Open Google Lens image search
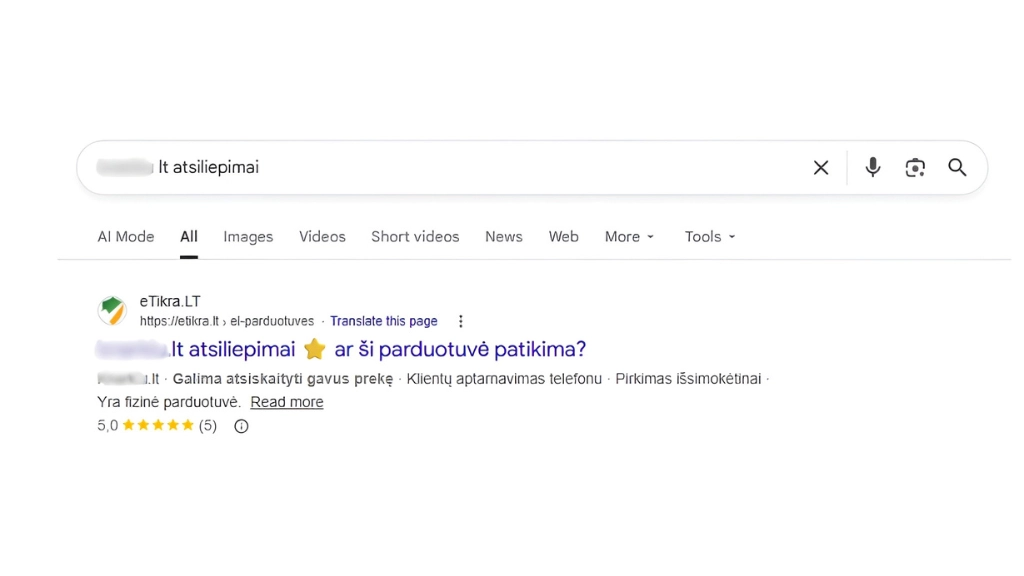Viewport: 1024px width, 576px height. (x=915, y=167)
